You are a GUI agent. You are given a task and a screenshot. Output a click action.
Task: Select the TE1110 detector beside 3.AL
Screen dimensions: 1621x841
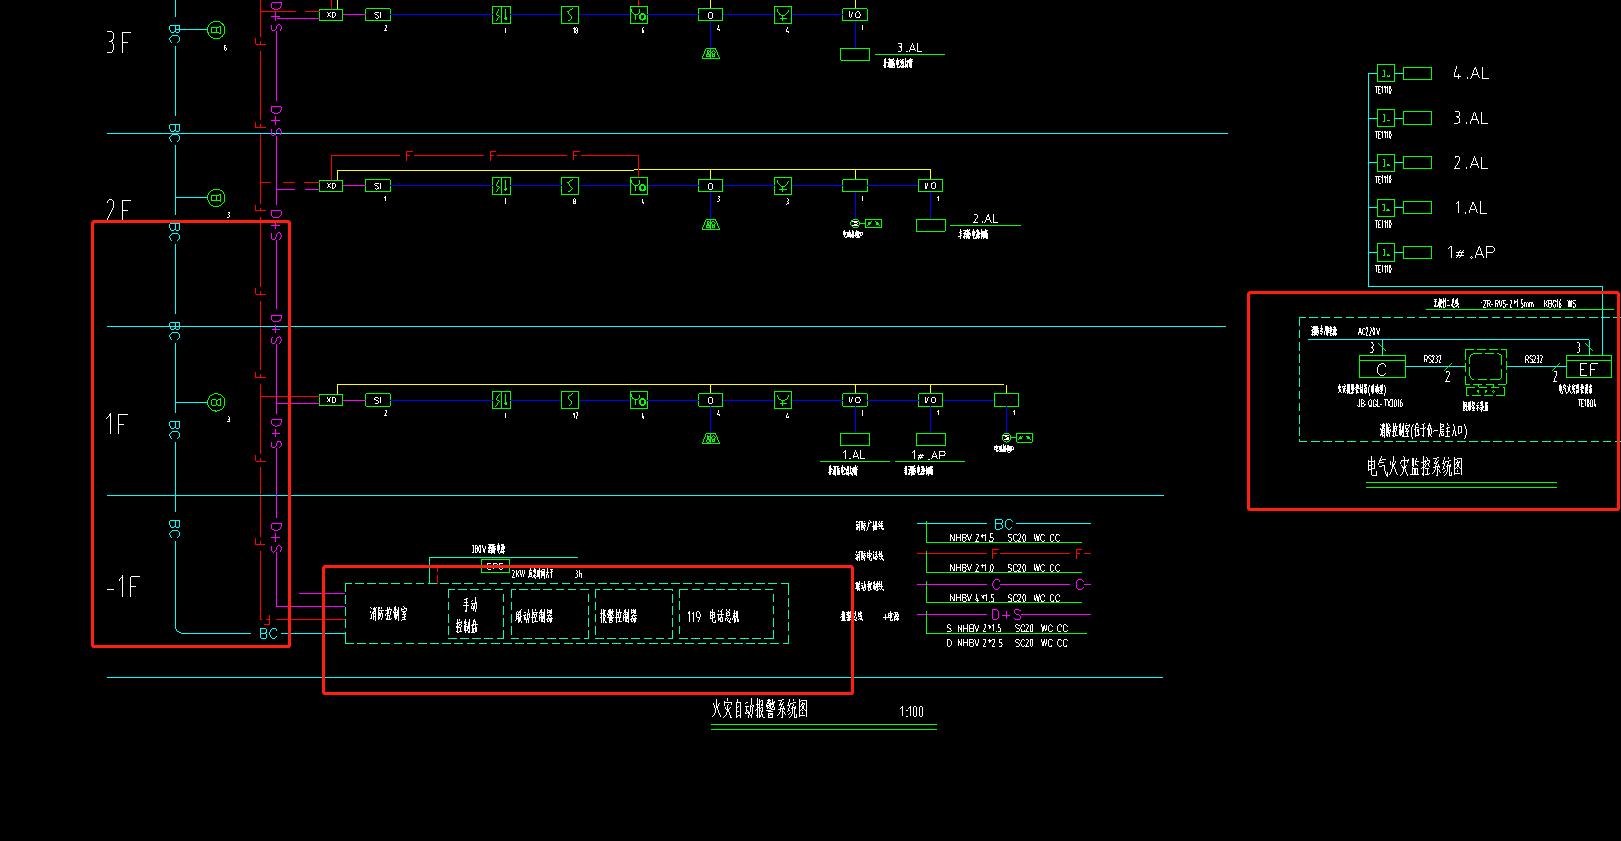pyautogui.click(x=1386, y=118)
